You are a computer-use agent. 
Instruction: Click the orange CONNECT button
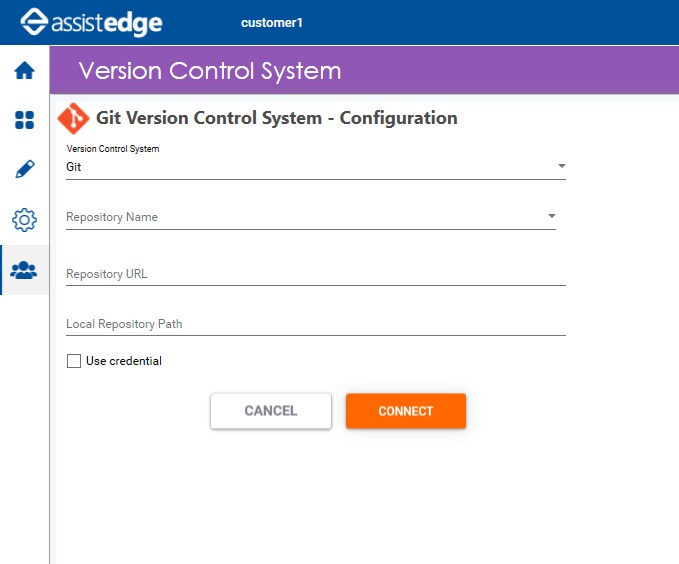(406, 411)
